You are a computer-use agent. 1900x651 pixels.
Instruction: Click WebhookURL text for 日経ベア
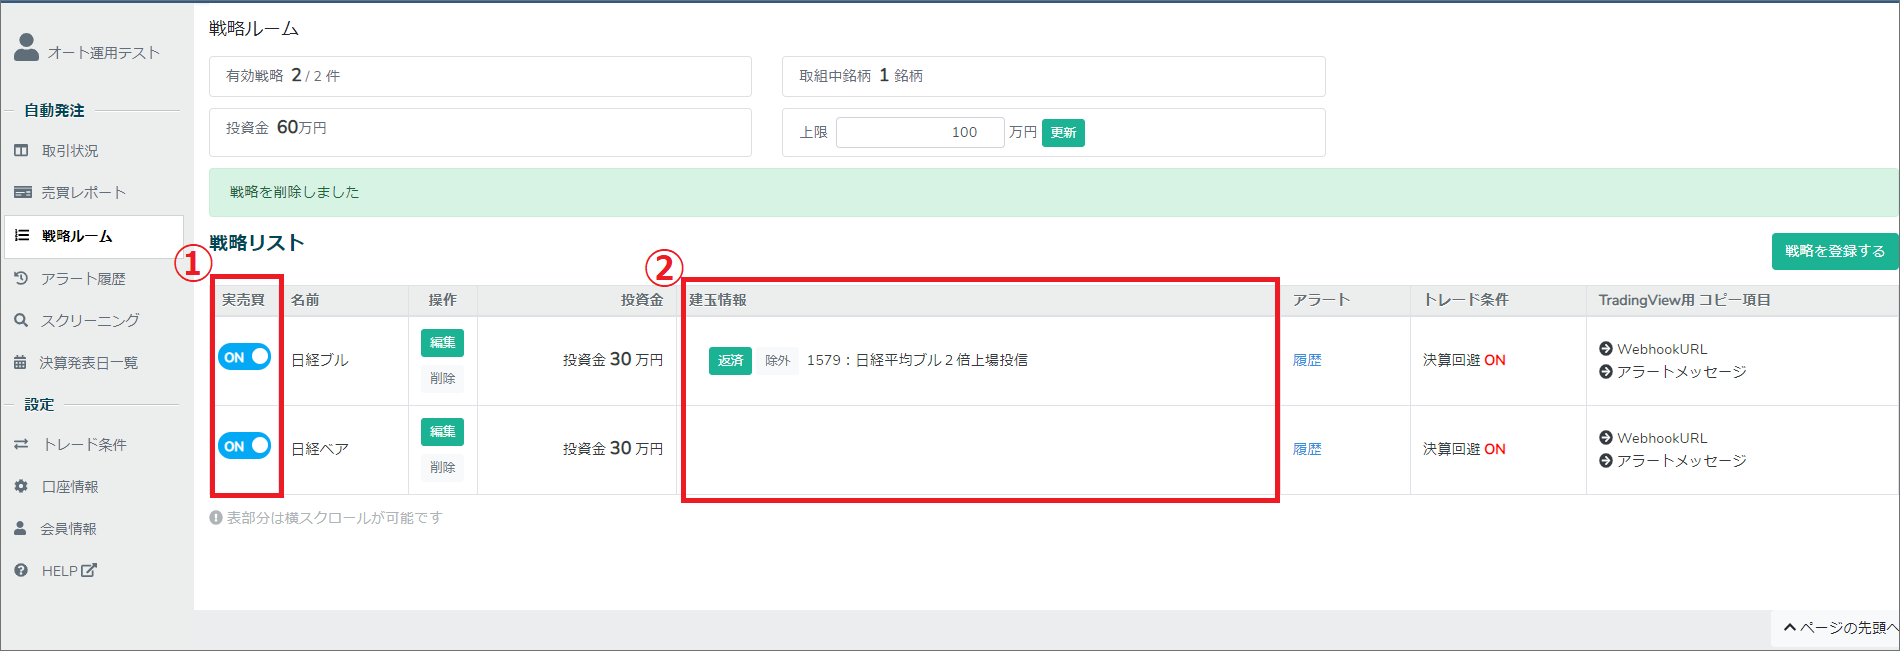(x=1662, y=438)
